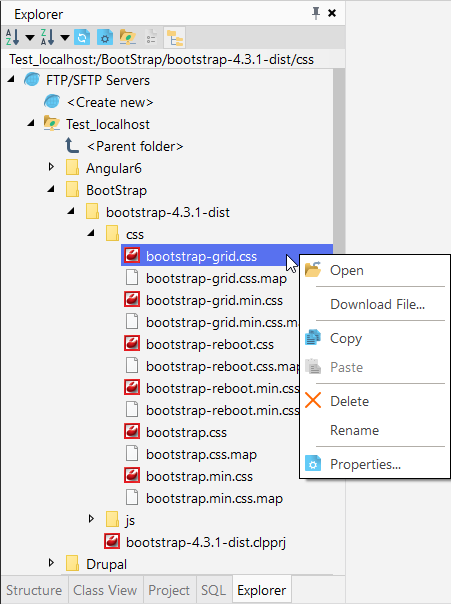Click the bootstrap-grid.css file icon

(x=132, y=255)
